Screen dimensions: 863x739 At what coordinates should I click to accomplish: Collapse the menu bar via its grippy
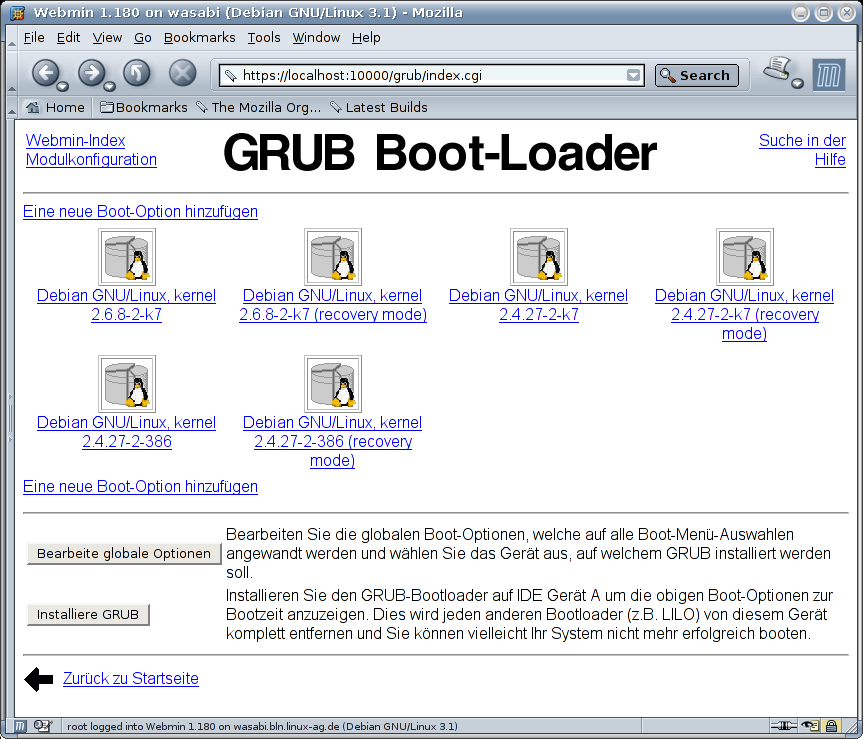12,37
